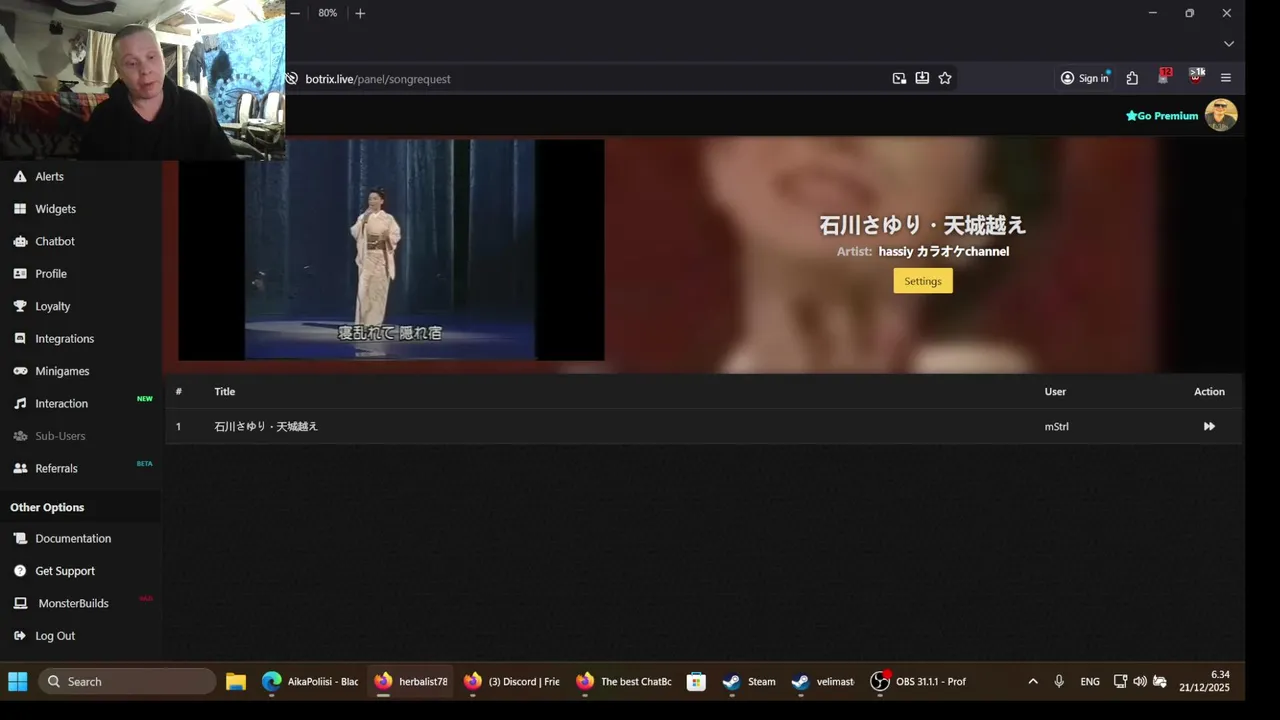Click the botrix.live address bar
Image resolution: width=1280 pixels, height=720 pixels.
tap(590, 79)
